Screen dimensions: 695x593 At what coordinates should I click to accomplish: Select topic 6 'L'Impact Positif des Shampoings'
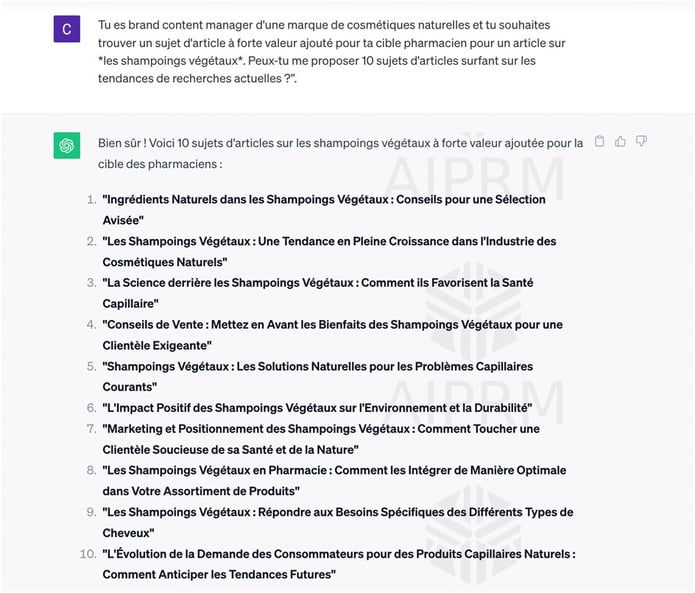point(317,408)
